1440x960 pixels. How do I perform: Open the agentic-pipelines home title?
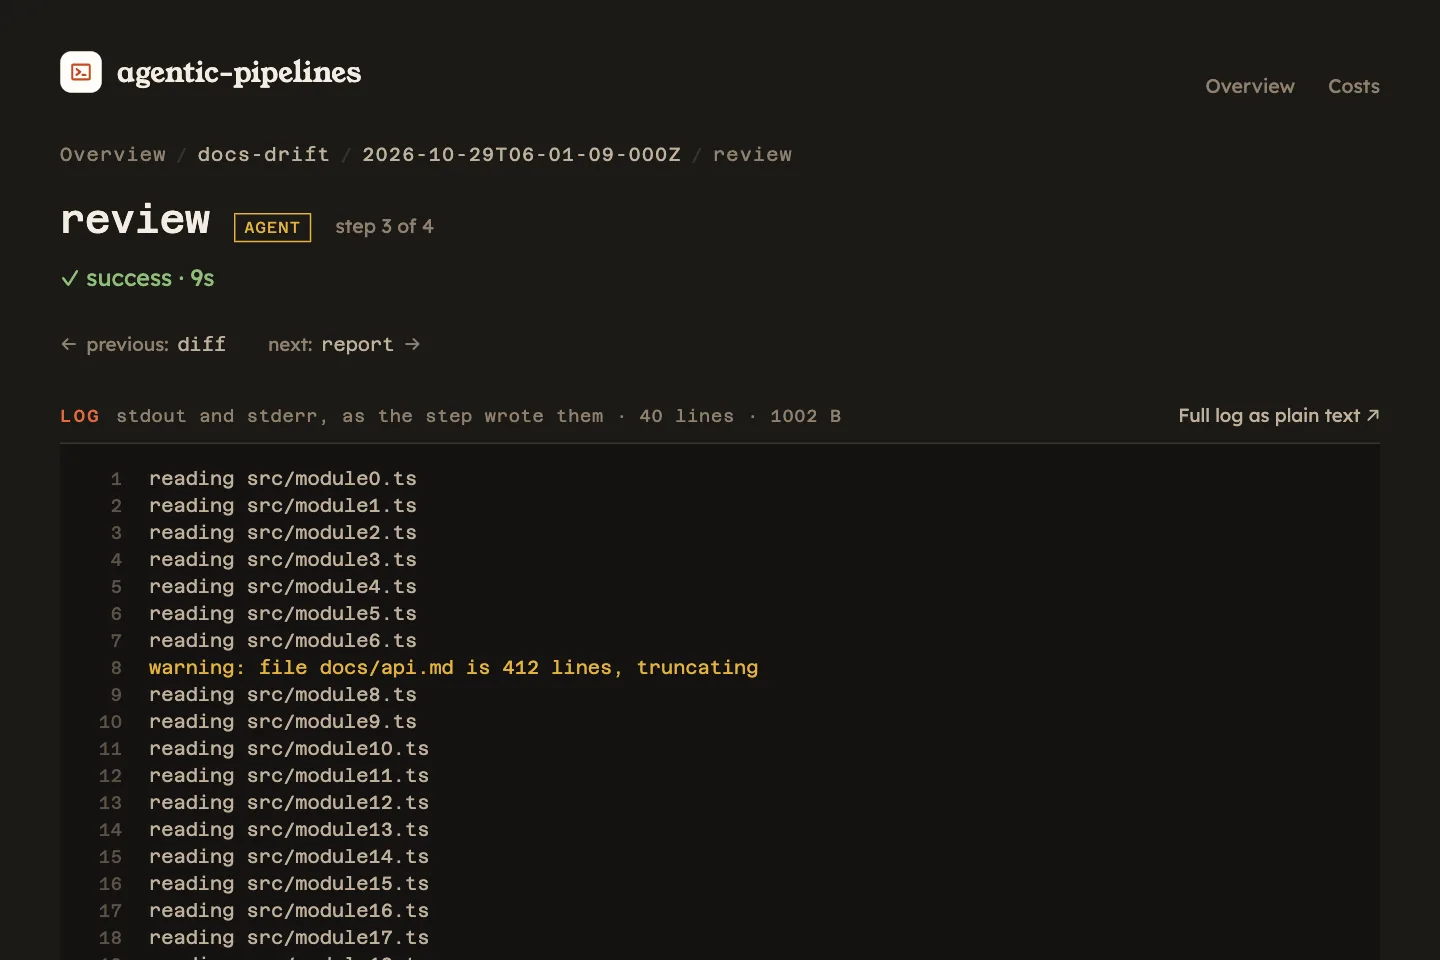tap(239, 72)
